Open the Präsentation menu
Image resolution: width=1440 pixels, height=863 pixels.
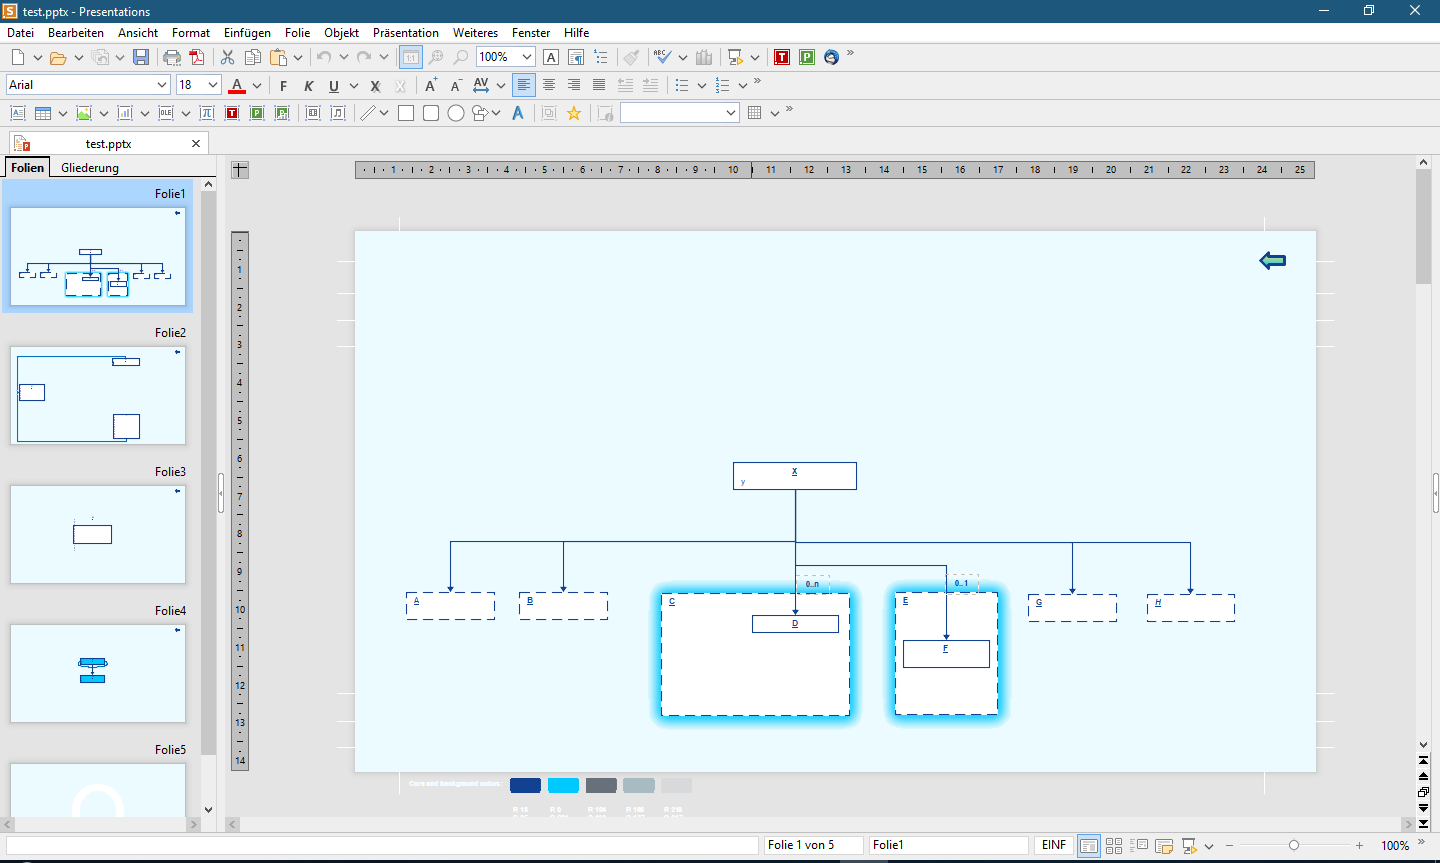(405, 33)
